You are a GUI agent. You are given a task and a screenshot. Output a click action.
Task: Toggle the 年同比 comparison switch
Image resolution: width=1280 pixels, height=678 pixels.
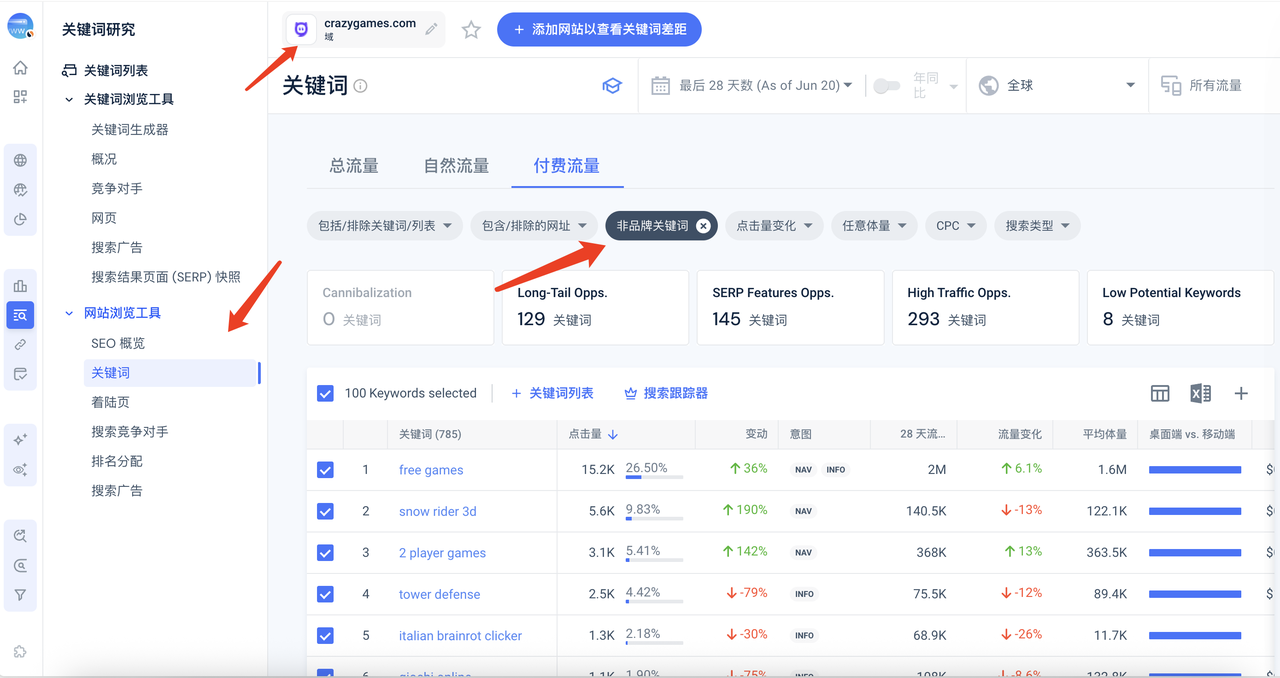pos(886,86)
